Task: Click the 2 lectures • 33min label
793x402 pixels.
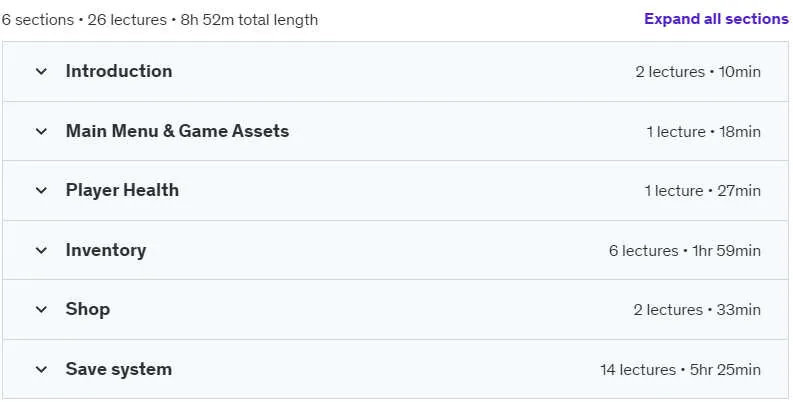Action: coord(697,309)
